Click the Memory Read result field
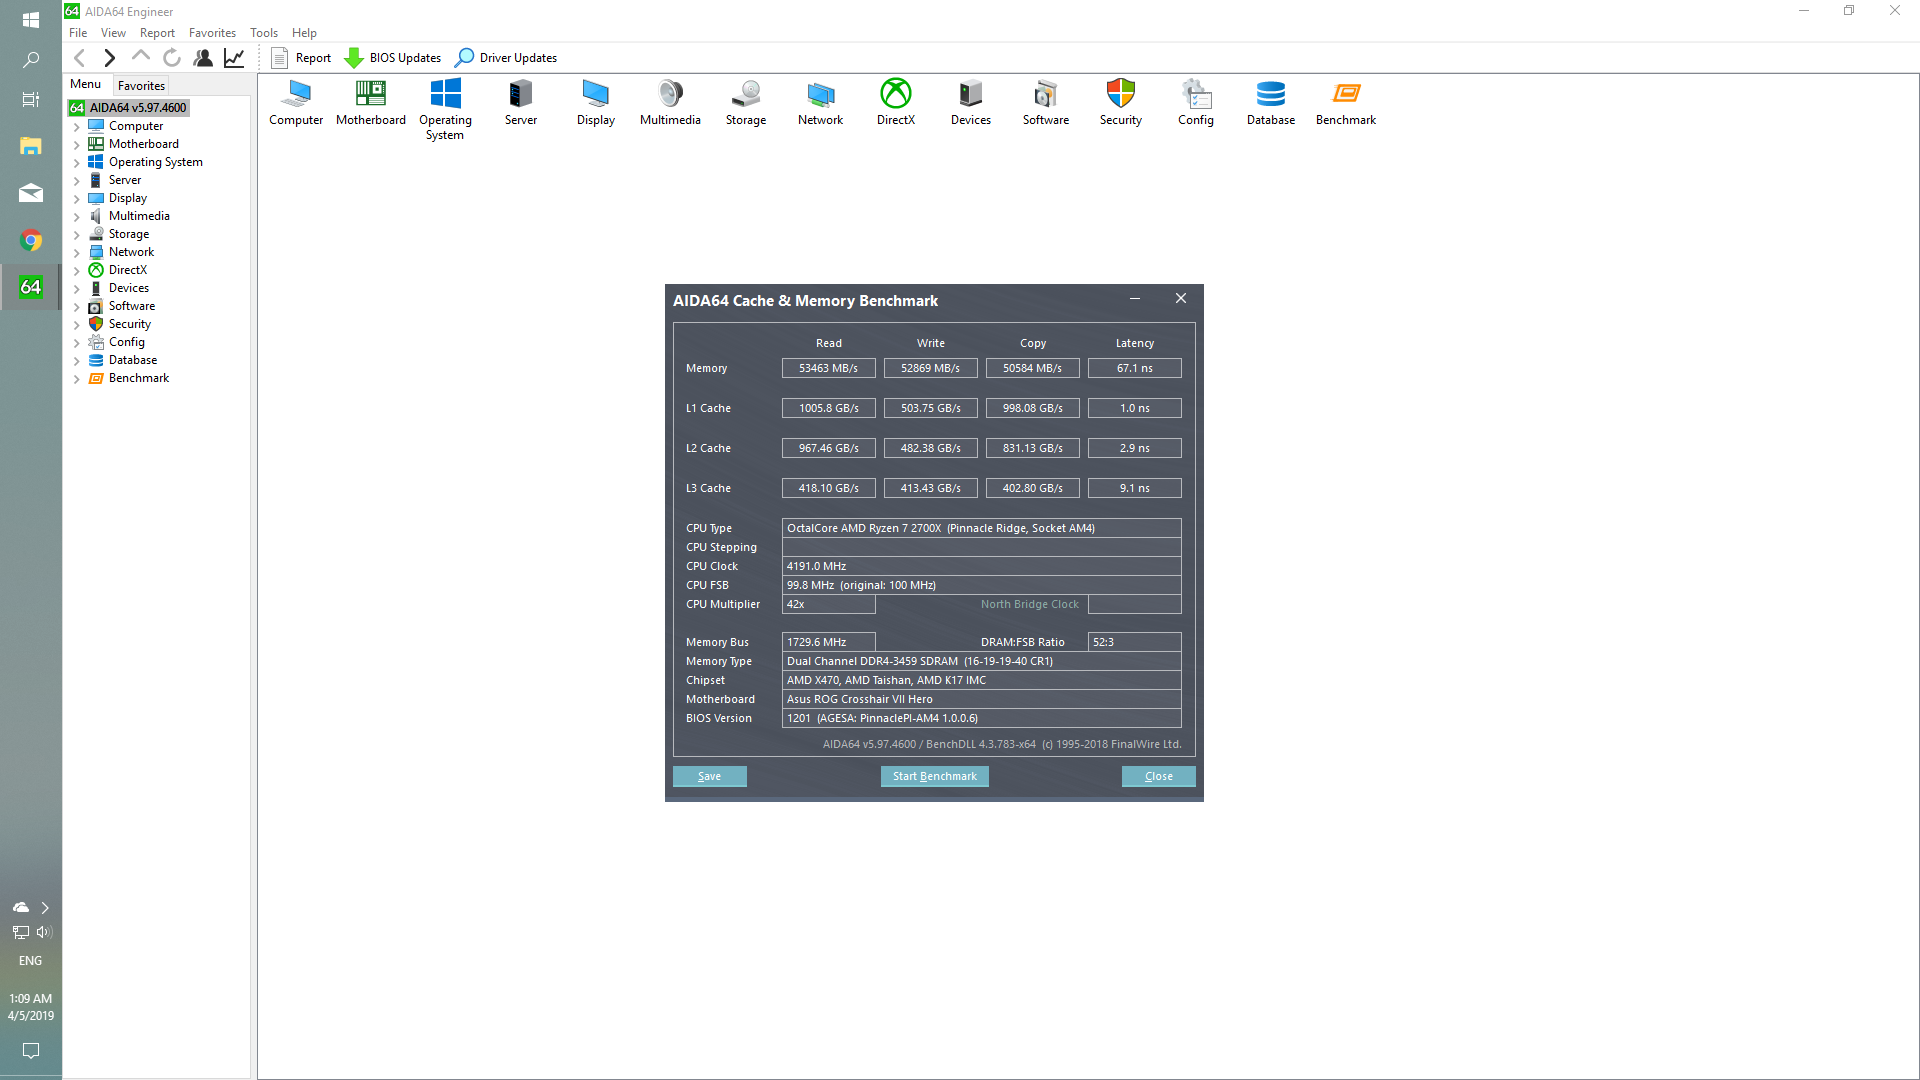This screenshot has height=1080, width=1920. 828,368
